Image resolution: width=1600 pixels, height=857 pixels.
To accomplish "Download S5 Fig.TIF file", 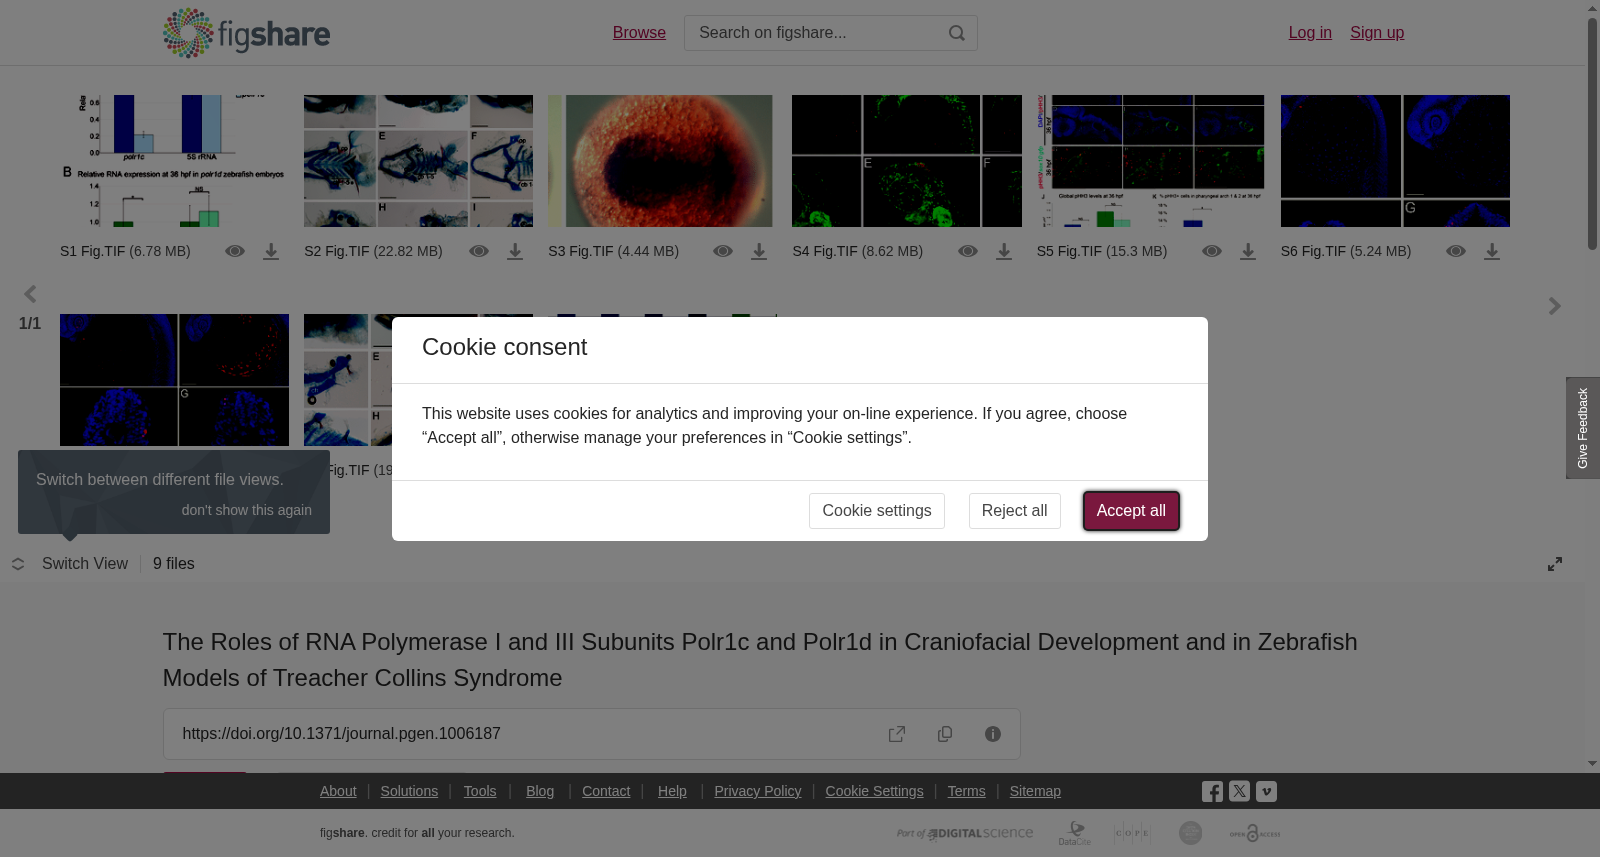I will (x=1248, y=251).
